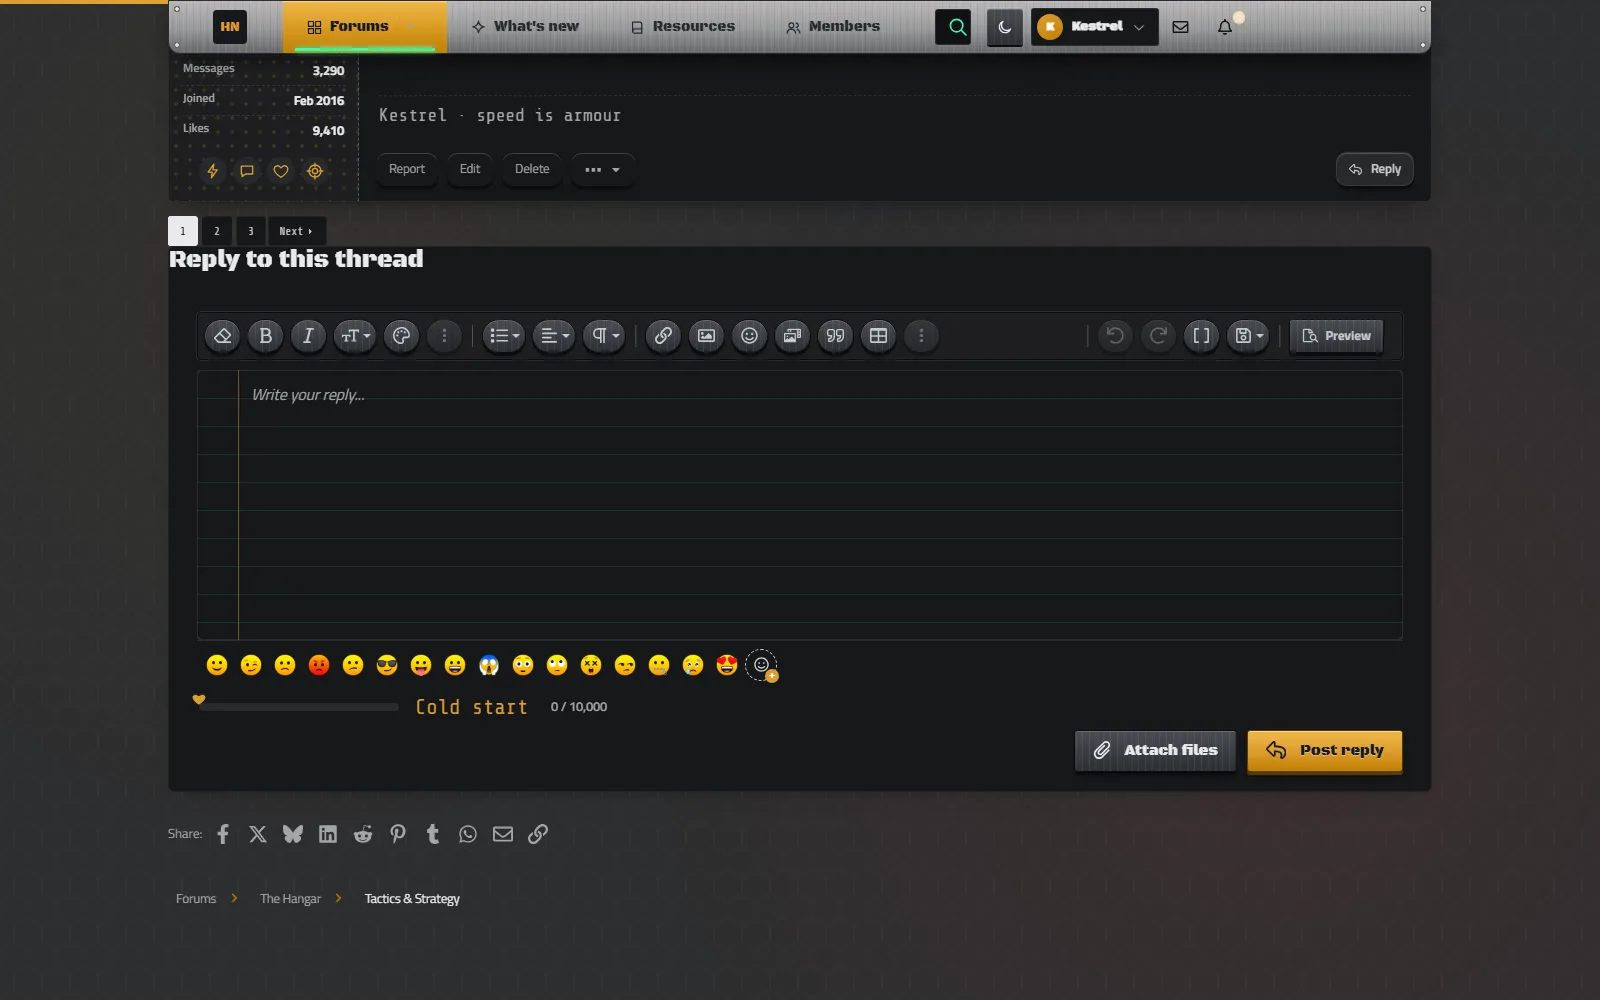The width and height of the screenshot is (1600, 1000).
Task: Open the alerts bell icon
Action: tap(1225, 27)
